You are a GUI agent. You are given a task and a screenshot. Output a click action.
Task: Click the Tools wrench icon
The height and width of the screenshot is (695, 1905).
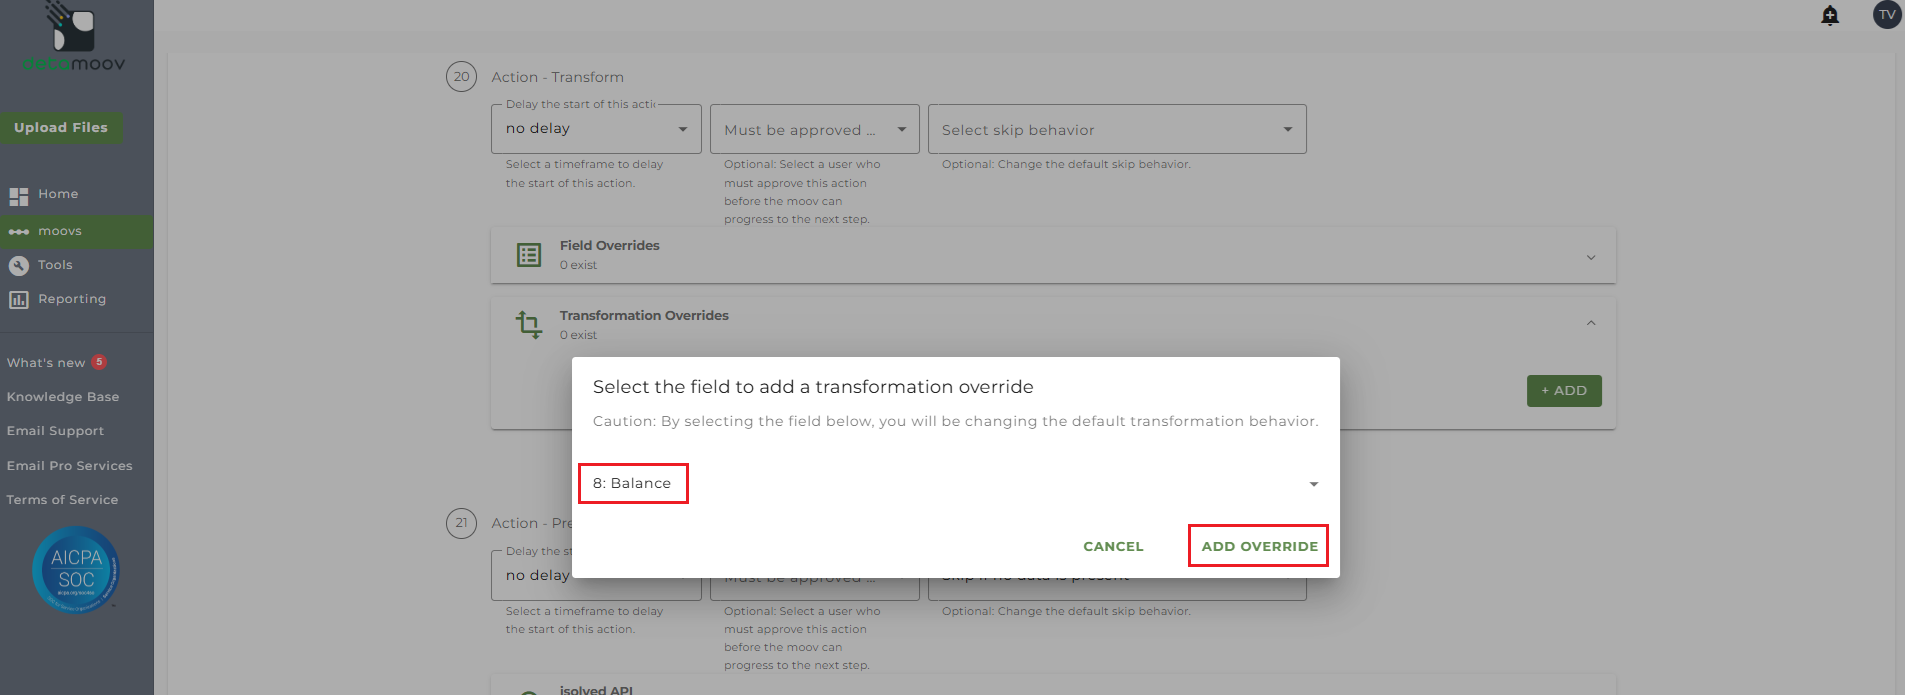click(x=19, y=266)
